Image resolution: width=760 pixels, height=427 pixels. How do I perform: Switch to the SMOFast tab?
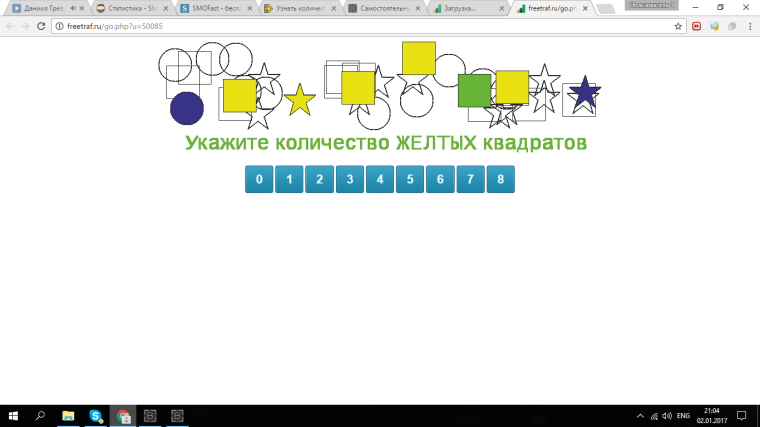click(215, 8)
